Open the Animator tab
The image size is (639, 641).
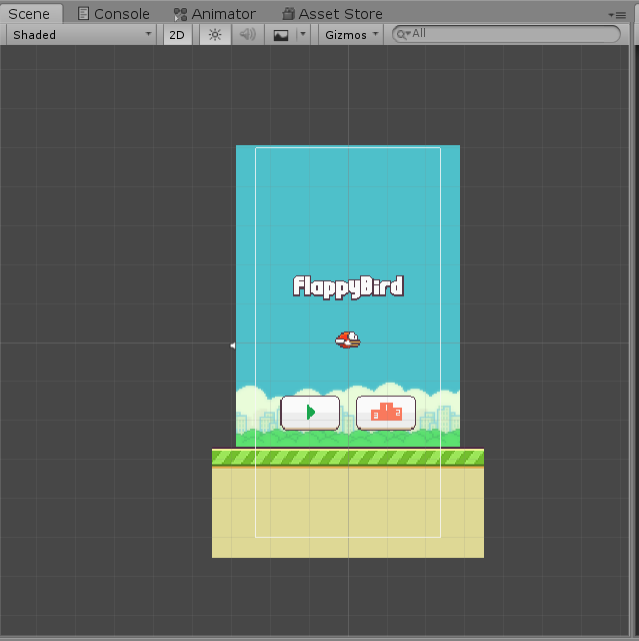[215, 14]
